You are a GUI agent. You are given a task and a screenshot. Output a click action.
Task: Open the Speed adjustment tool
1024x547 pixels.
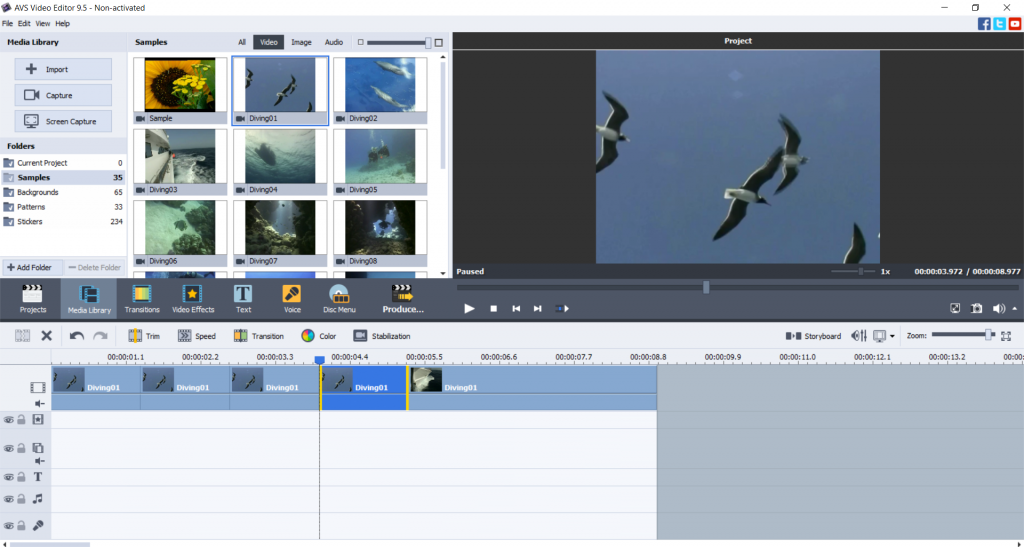click(196, 336)
